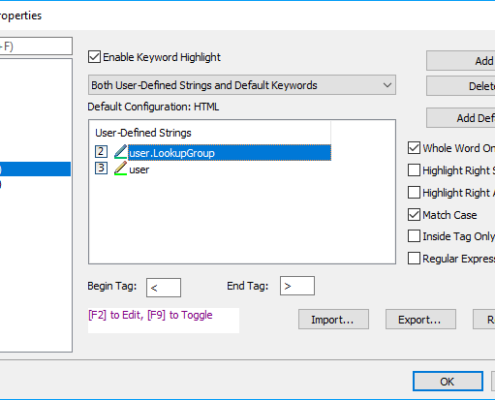Click the Begin Tag input field
The image size is (495, 400).
163,287
